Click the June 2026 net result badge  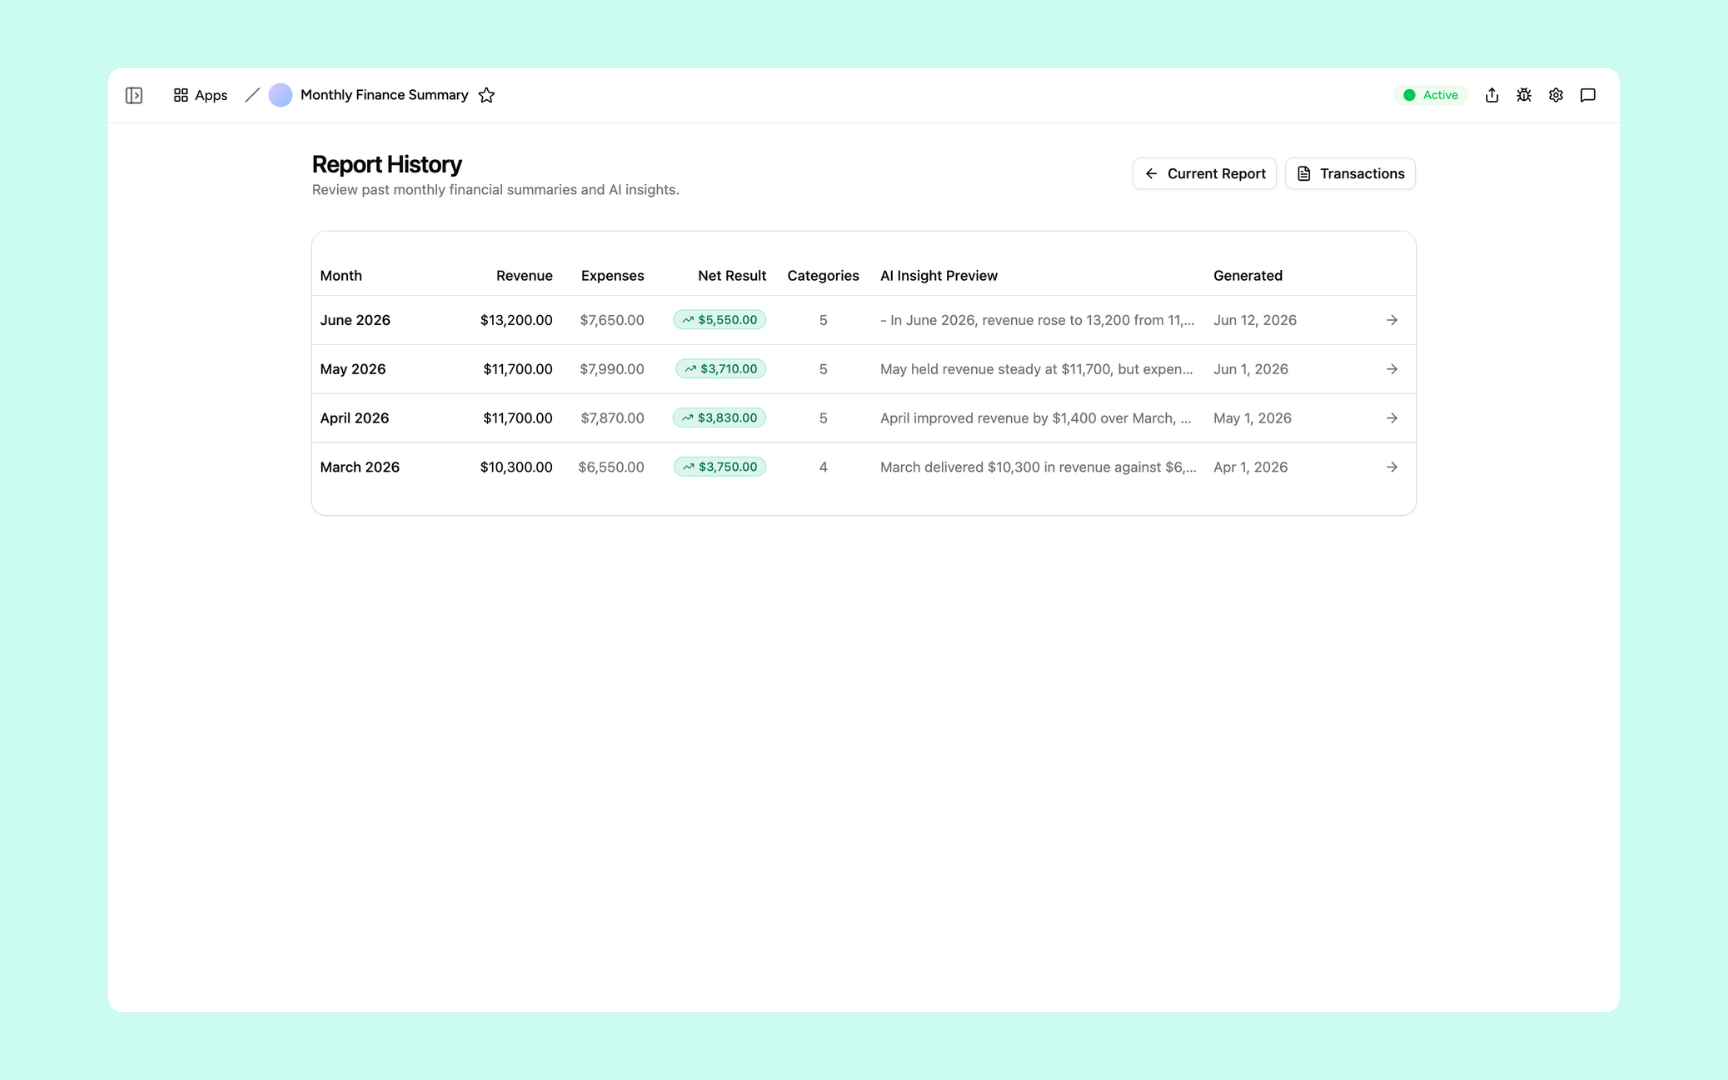coord(720,320)
